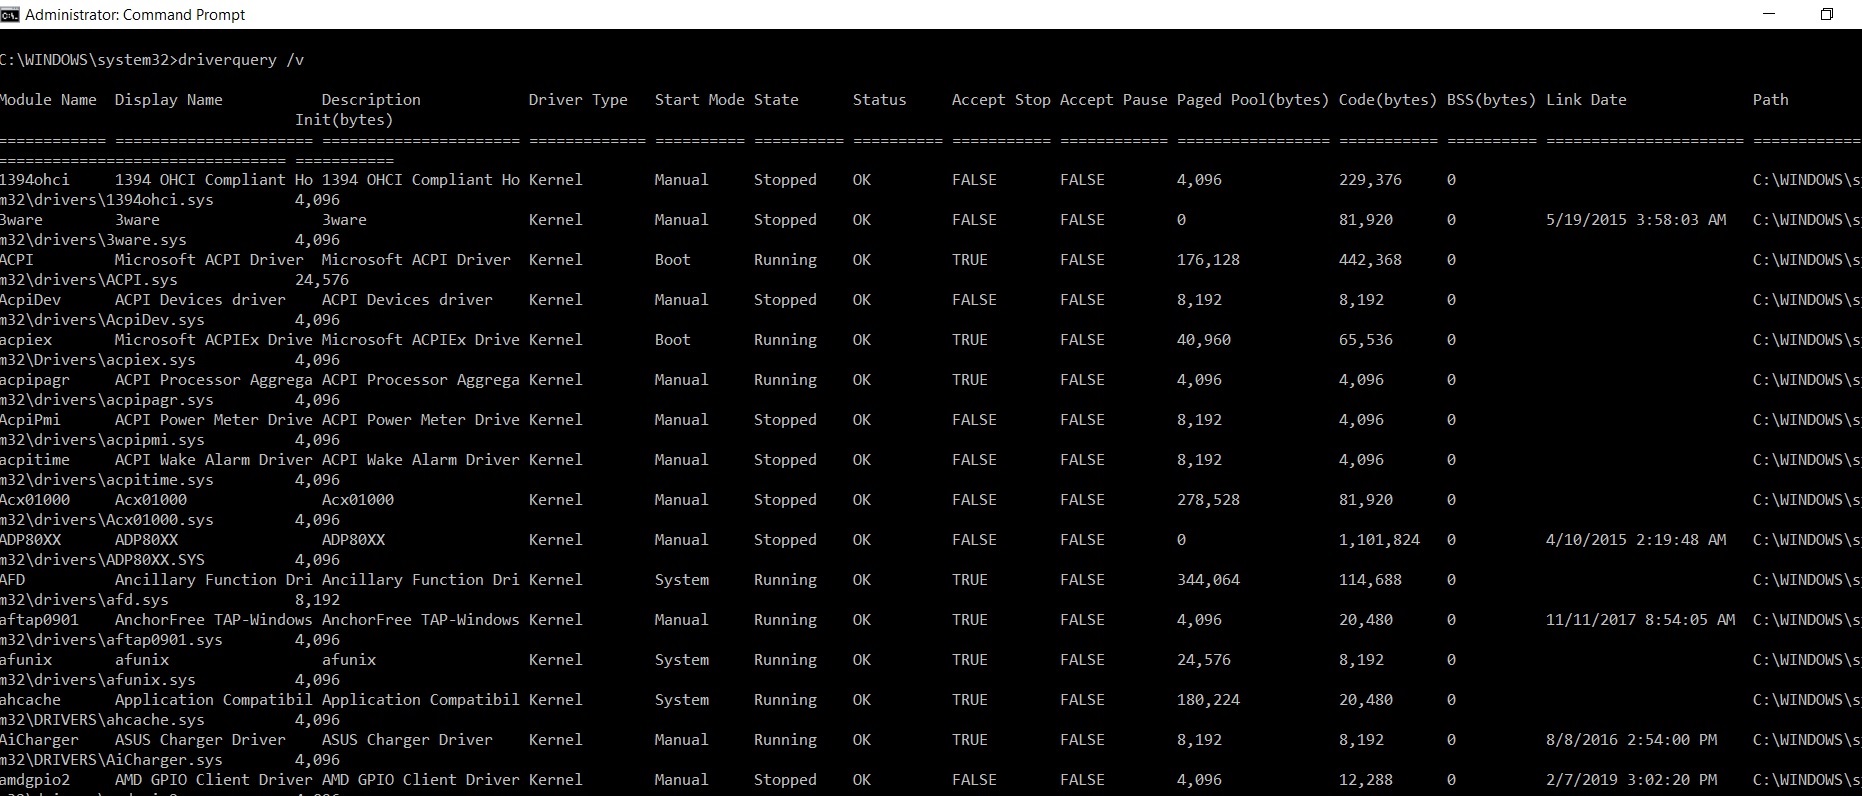Click path line 'm32\drivers\ADP80XX.SYS'
Image resolution: width=1862 pixels, height=796 pixels.
point(102,560)
